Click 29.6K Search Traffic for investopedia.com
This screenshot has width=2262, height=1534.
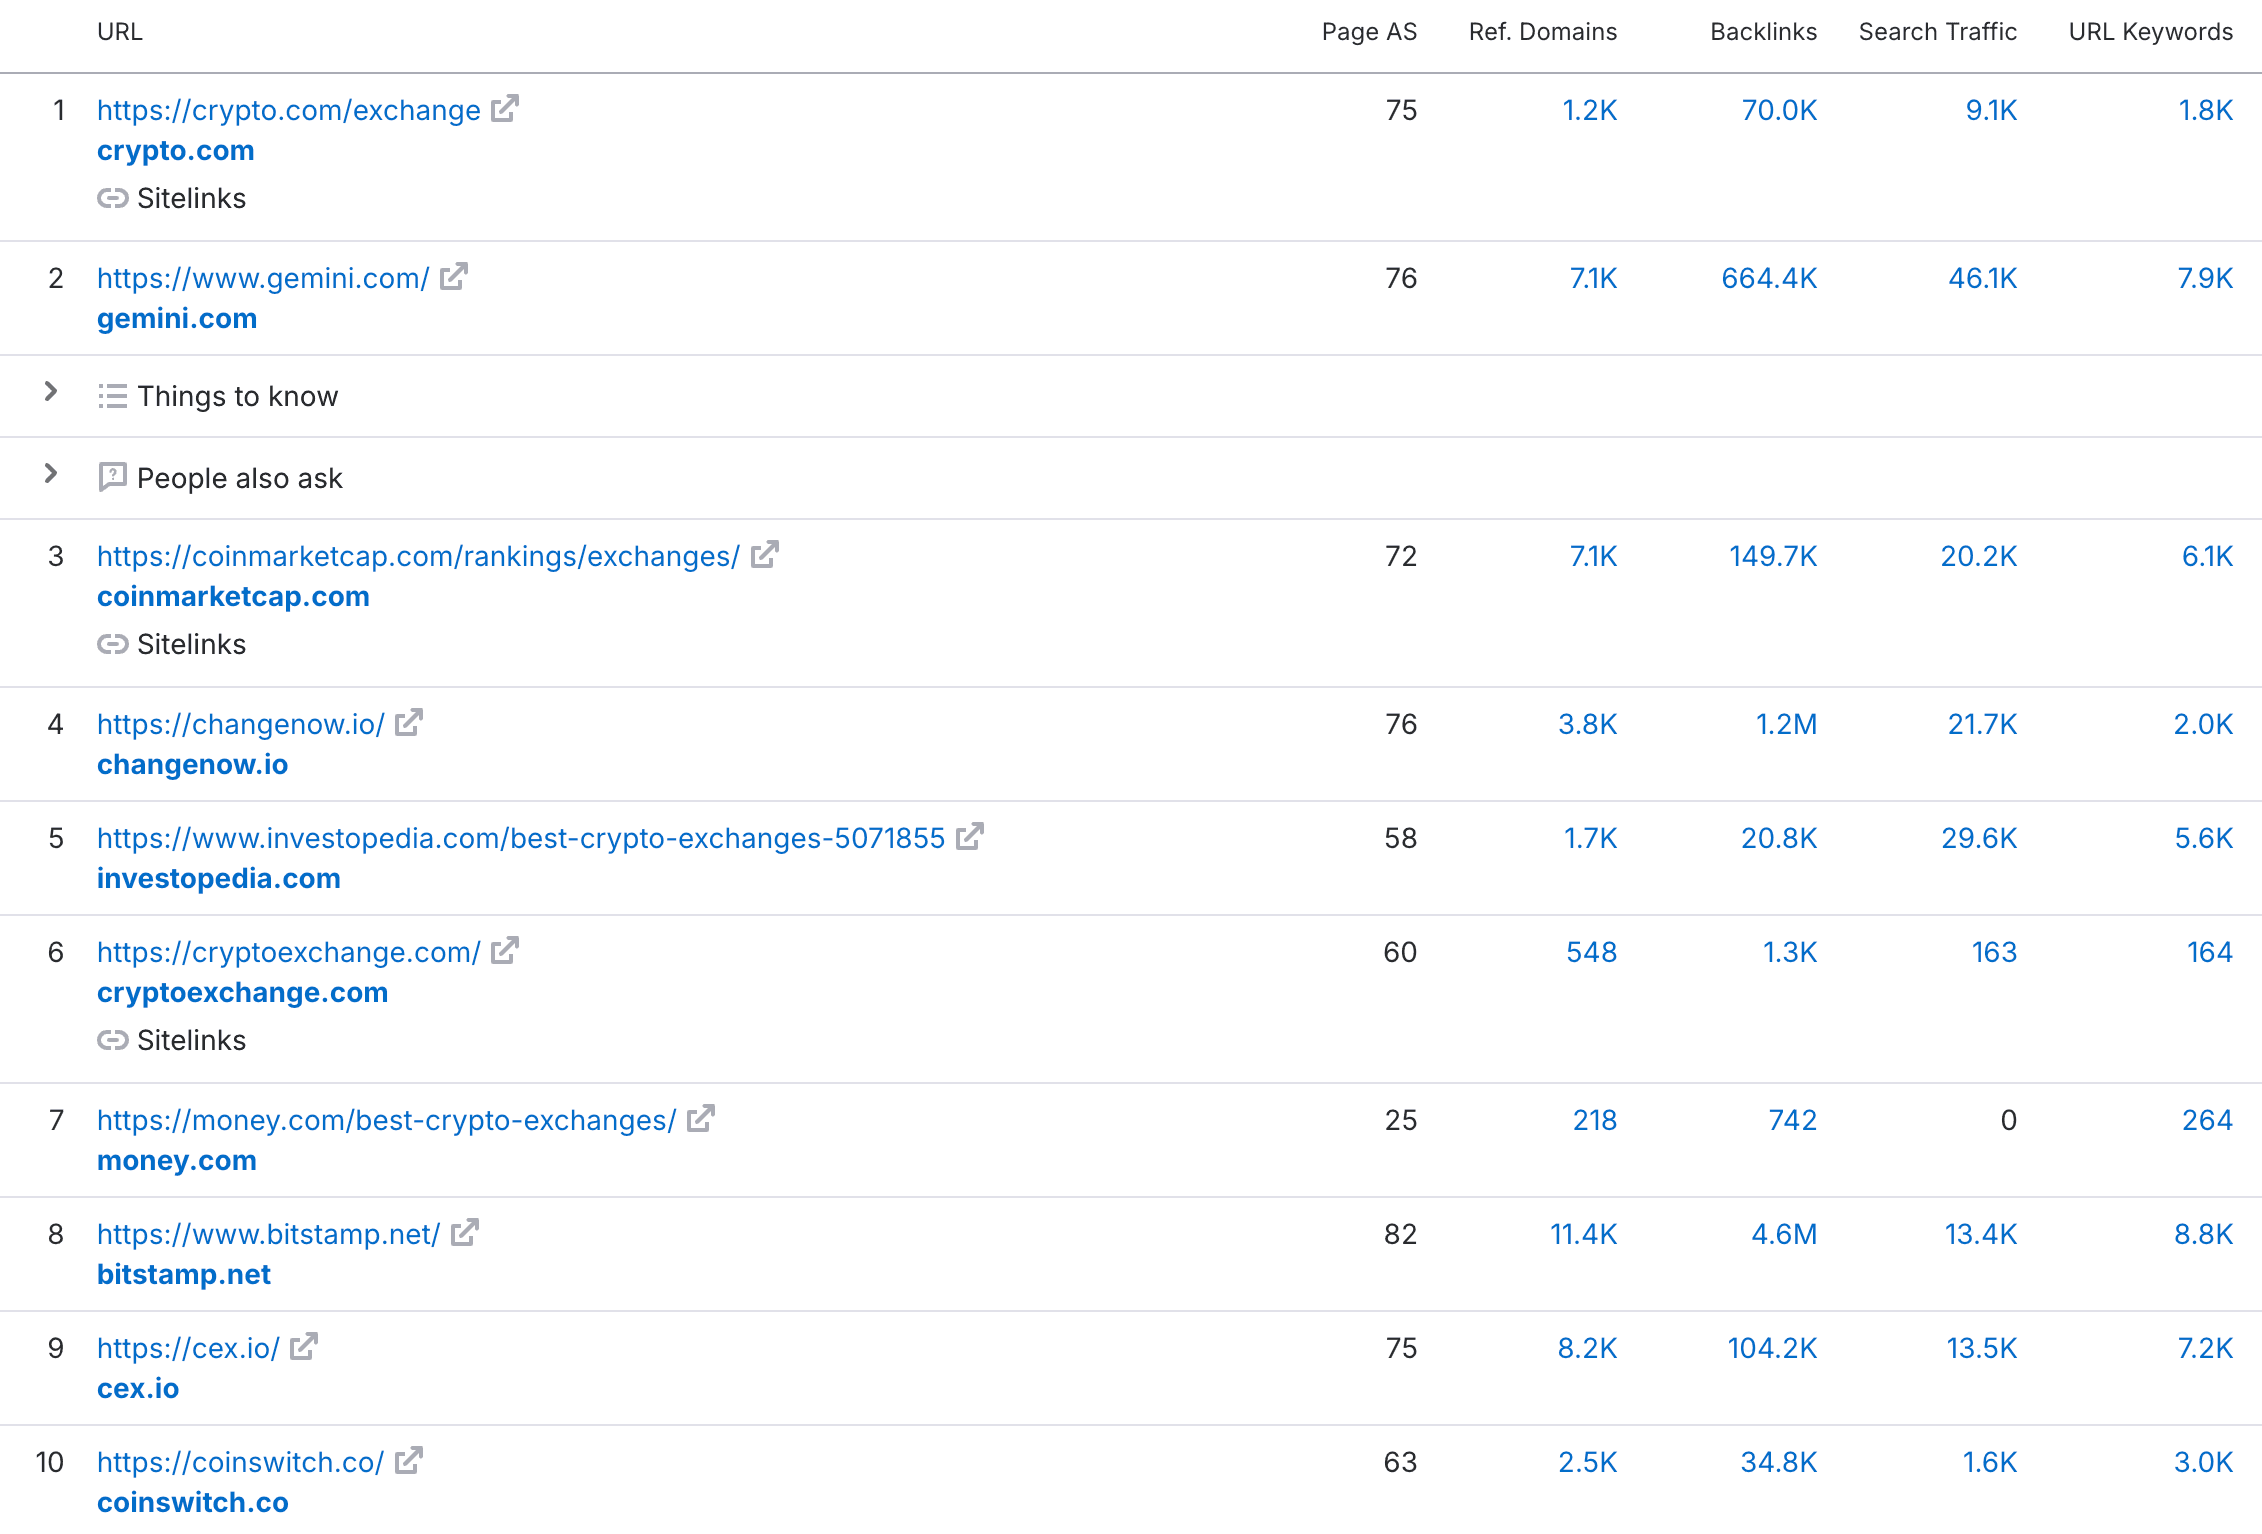(1979, 838)
